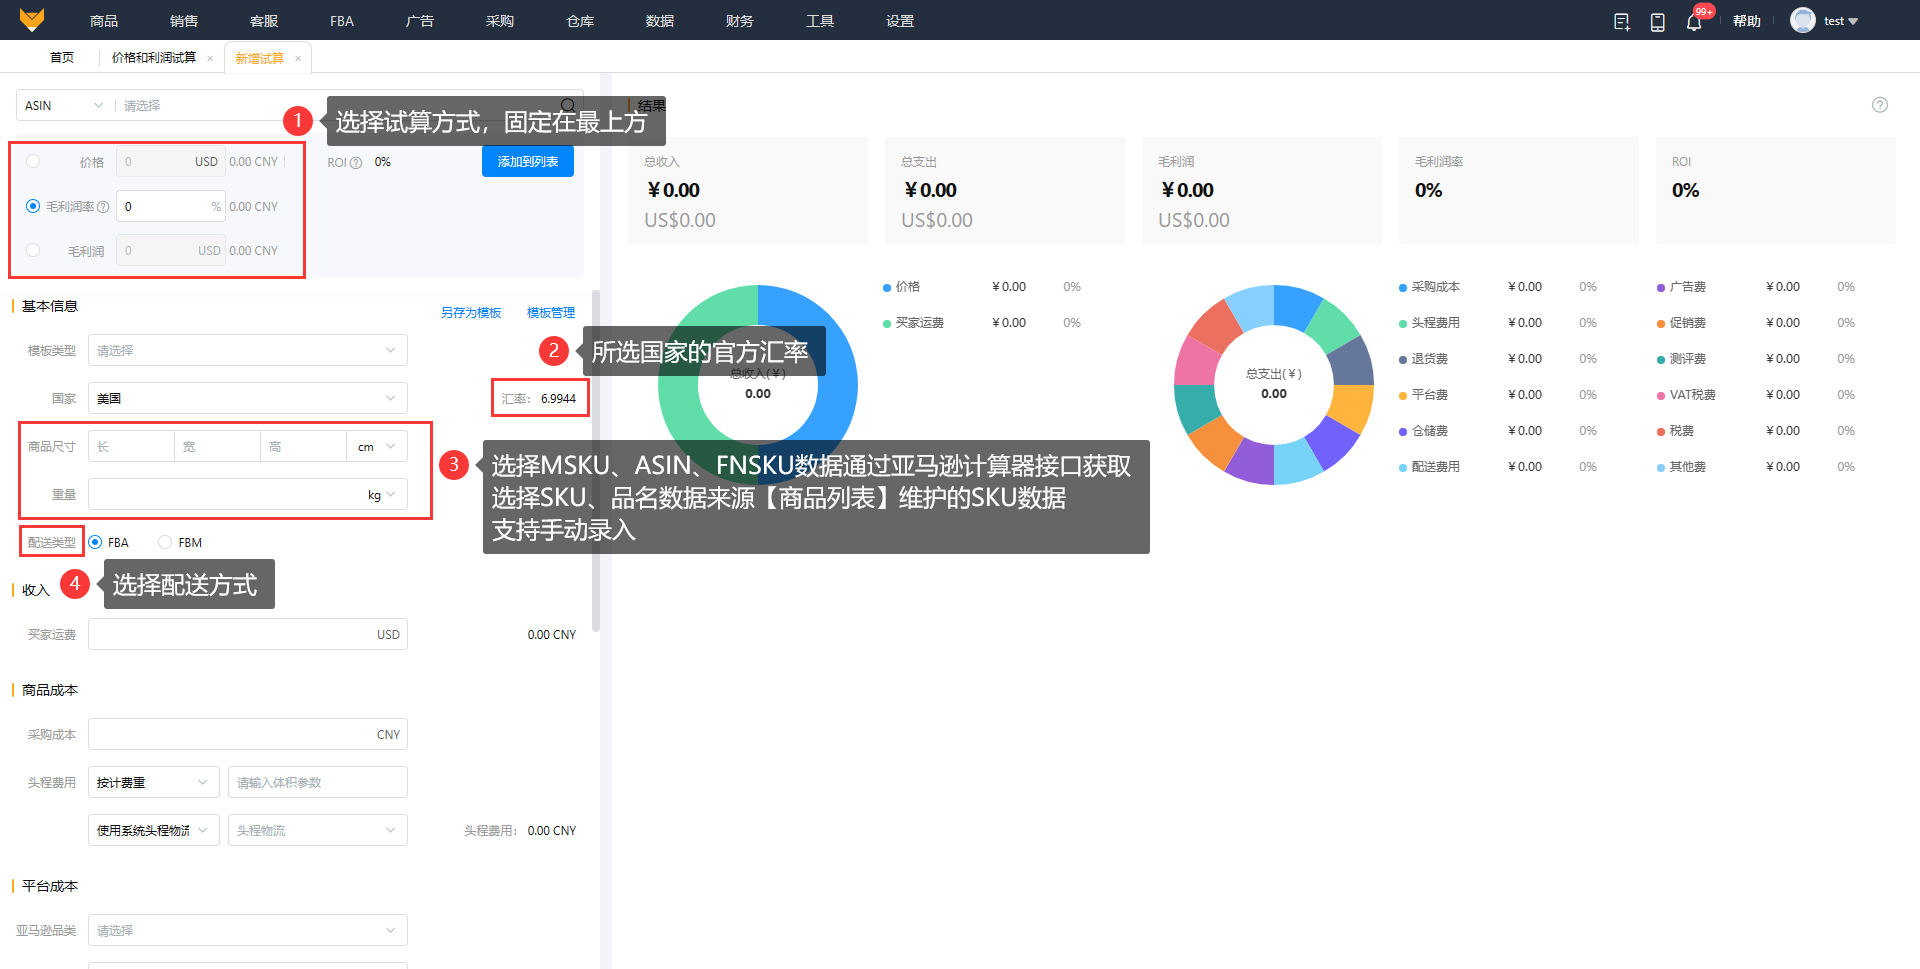Screen dimensions: 1920x969
Task: Open the 财务 menu
Action: (x=740, y=21)
